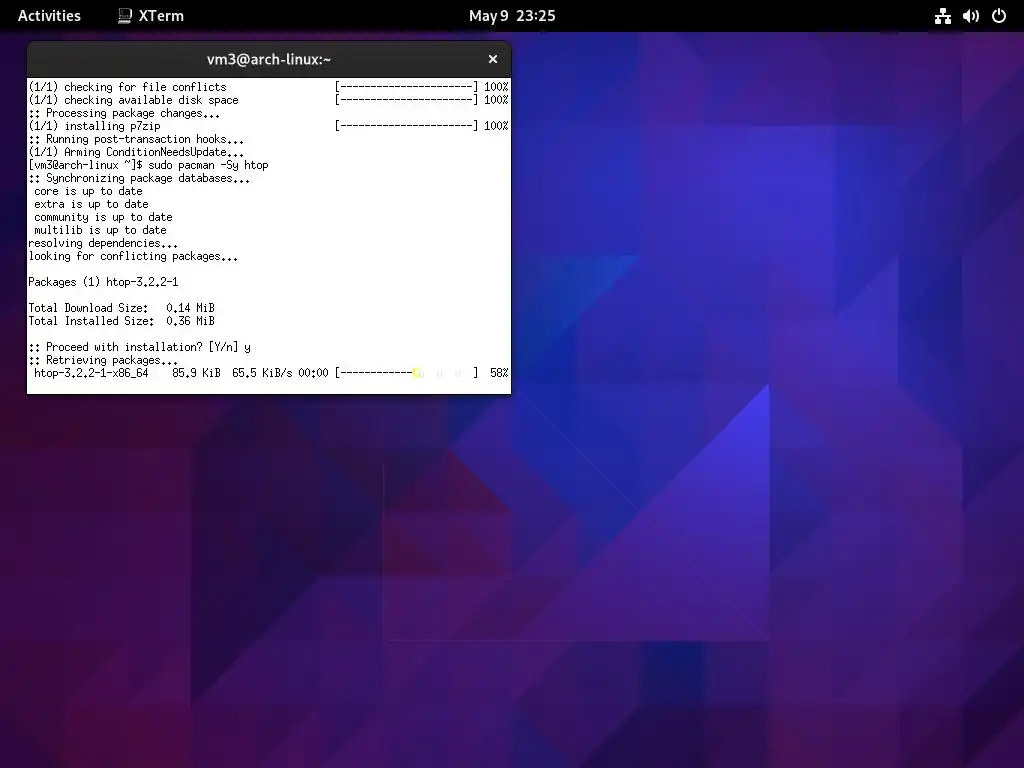Click the 'resolving dependencies...' line
Screen dimensions: 1024x768
[103, 244]
